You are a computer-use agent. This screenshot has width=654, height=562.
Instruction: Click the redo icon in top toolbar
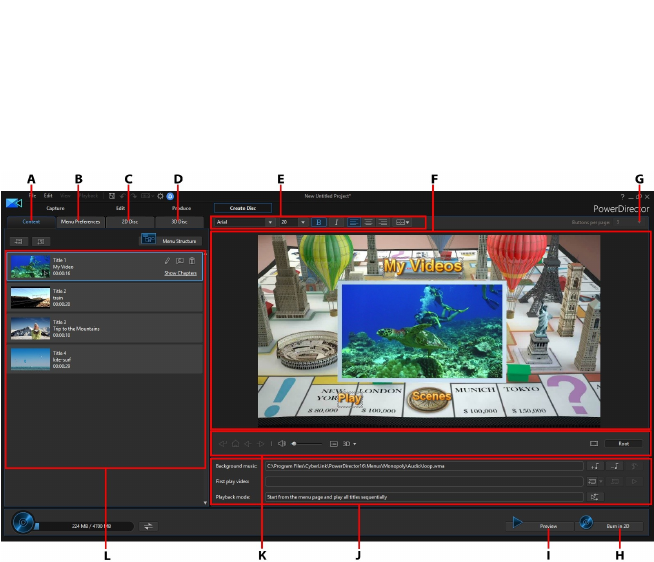pos(134,196)
